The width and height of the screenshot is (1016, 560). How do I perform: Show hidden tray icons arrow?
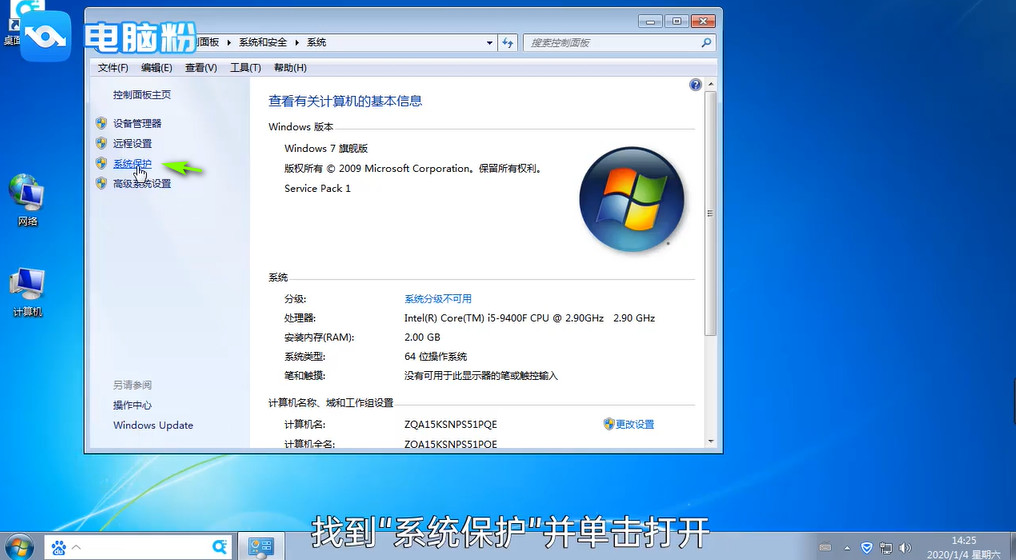847,548
